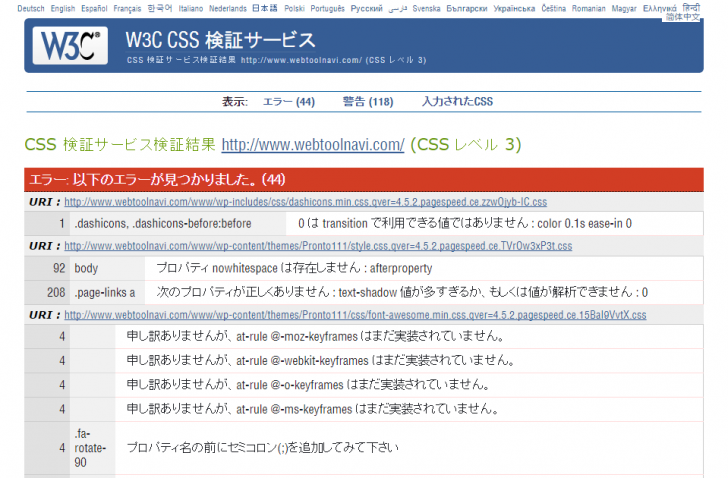Switch language to Deutsch
This screenshot has height=478, width=728.
tap(31, 8)
